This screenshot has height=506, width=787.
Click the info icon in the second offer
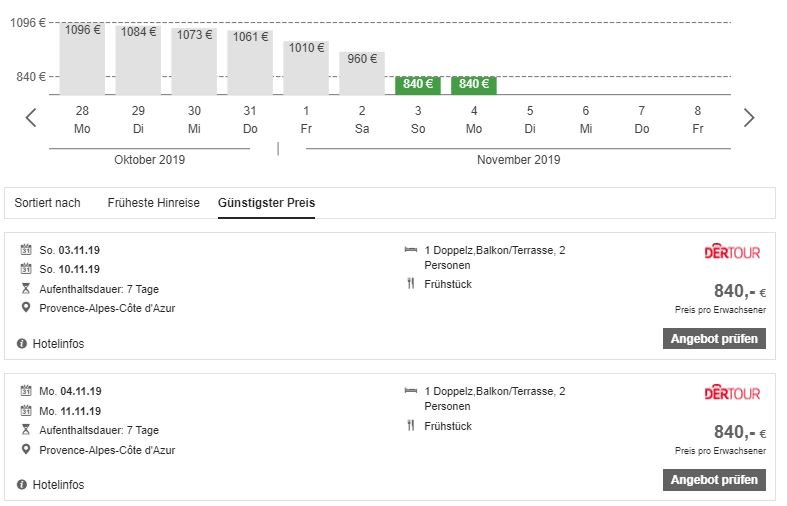pyautogui.click(x=22, y=485)
